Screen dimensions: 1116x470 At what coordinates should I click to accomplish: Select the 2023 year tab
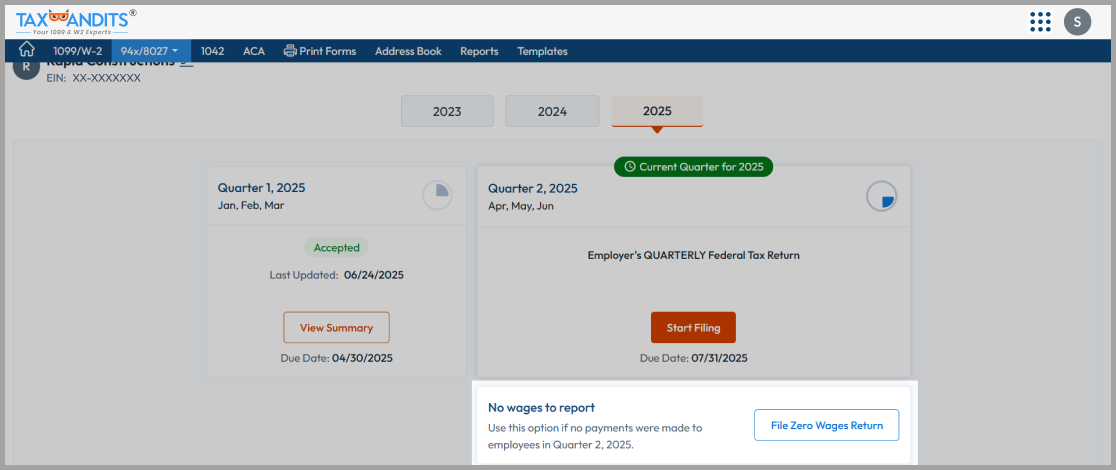tap(447, 111)
